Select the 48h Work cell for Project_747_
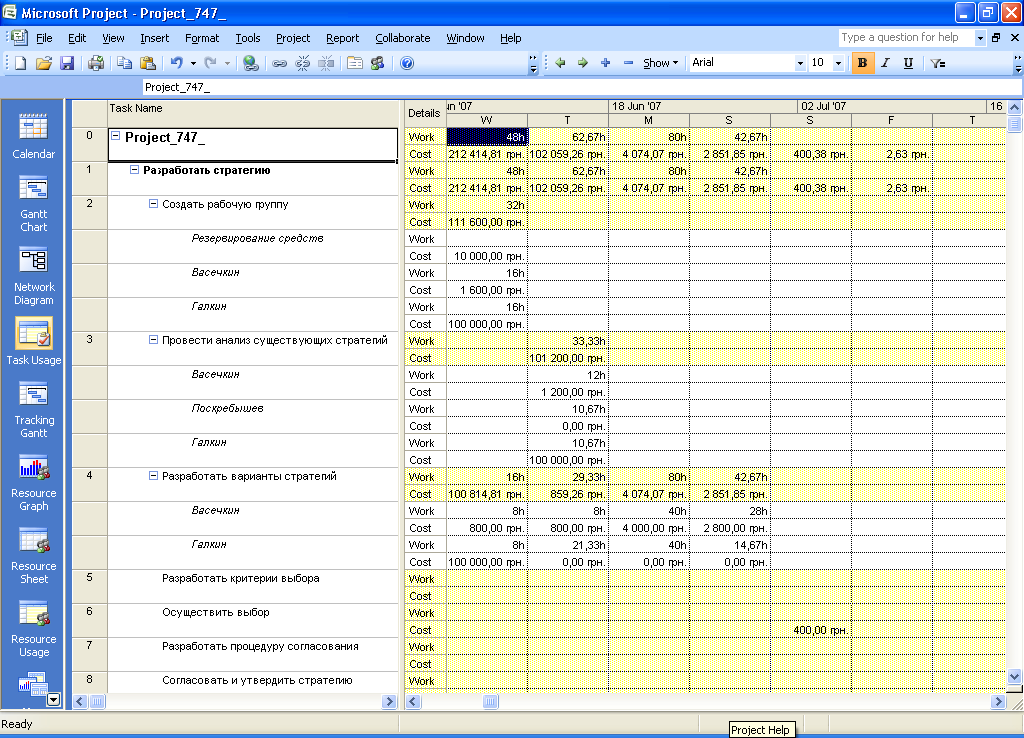 (487, 136)
